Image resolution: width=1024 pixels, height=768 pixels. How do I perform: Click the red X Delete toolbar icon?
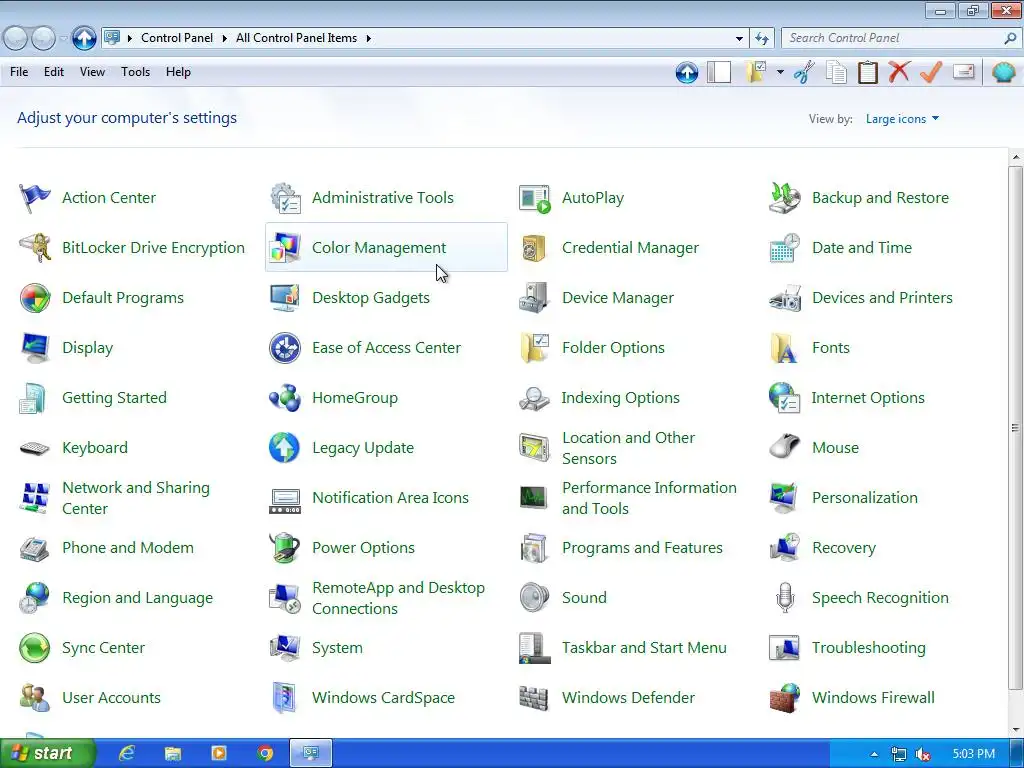(899, 72)
